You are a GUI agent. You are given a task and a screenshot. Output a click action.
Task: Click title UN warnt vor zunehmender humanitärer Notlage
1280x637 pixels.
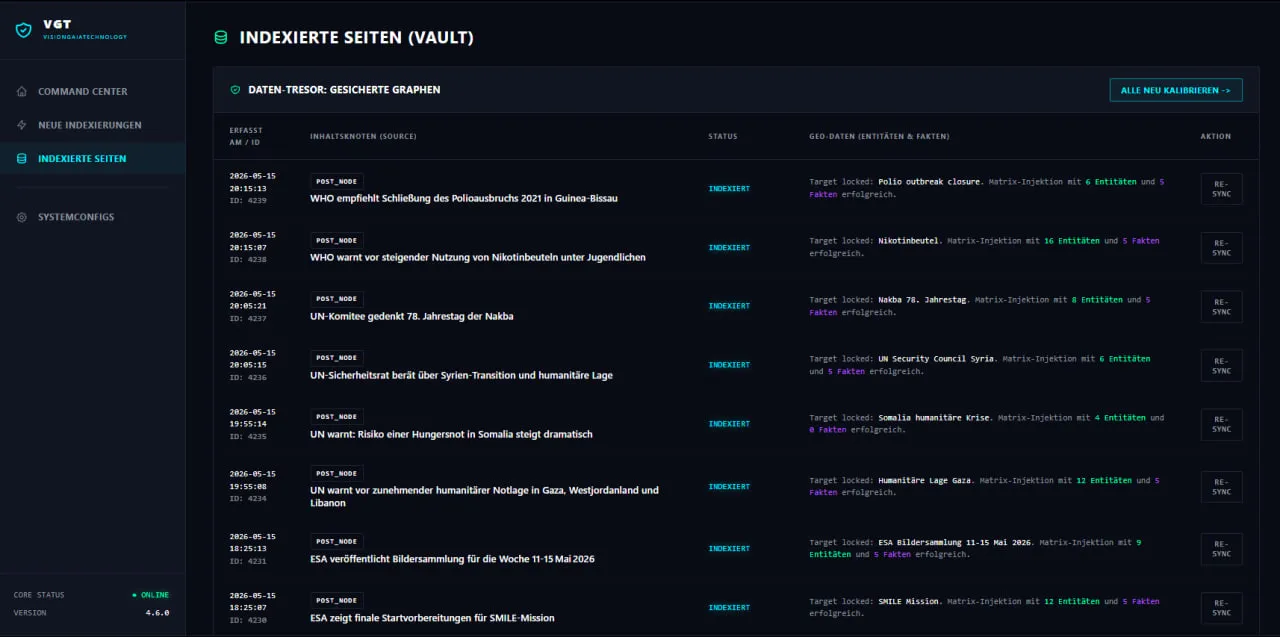(484, 497)
